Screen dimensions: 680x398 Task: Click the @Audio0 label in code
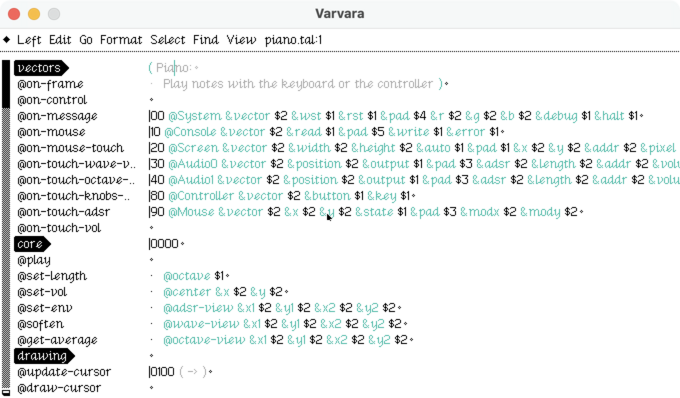click(x=193, y=164)
